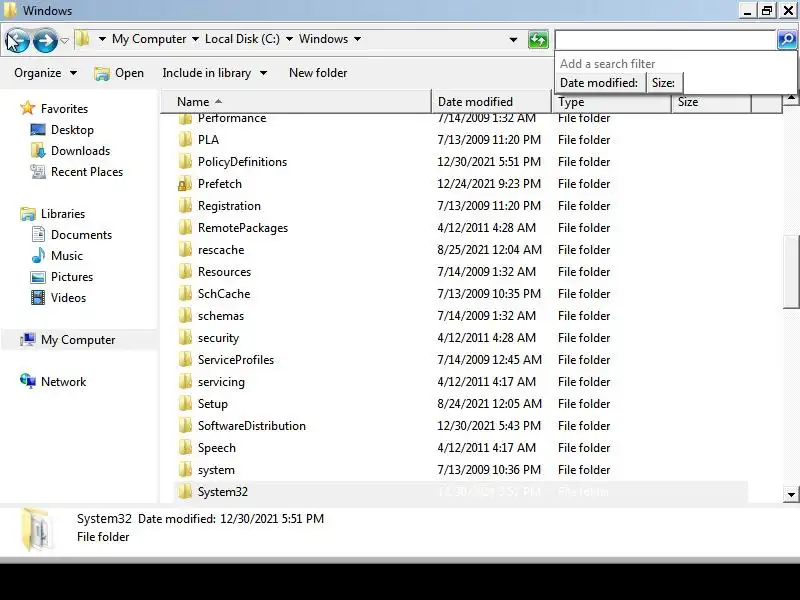This screenshot has height=600, width=800.
Task: Select the PLA folder icon
Action: 185,140
